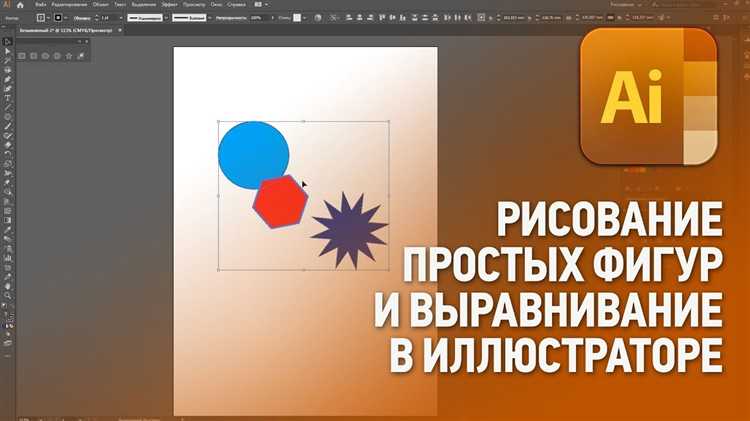Screen dimensions: 750x421
Task: Click the Непрозрачность opacity panel link
Action: coord(232,18)
